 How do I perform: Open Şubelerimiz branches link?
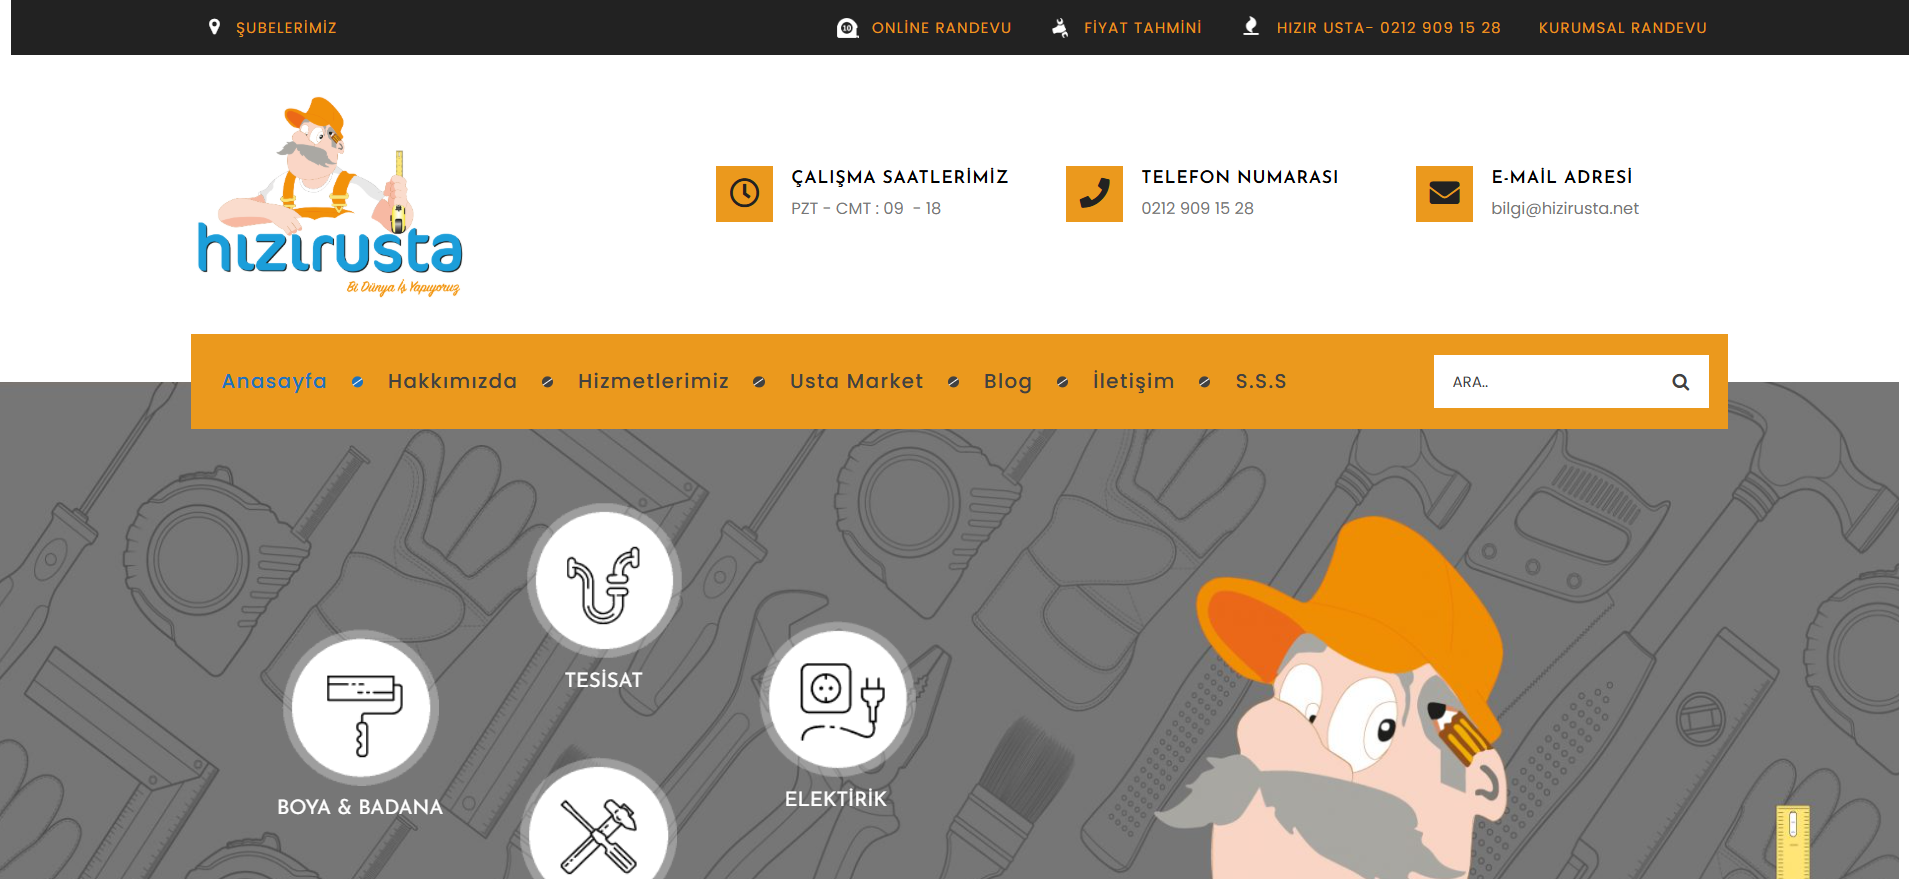[x=286, y=28]
